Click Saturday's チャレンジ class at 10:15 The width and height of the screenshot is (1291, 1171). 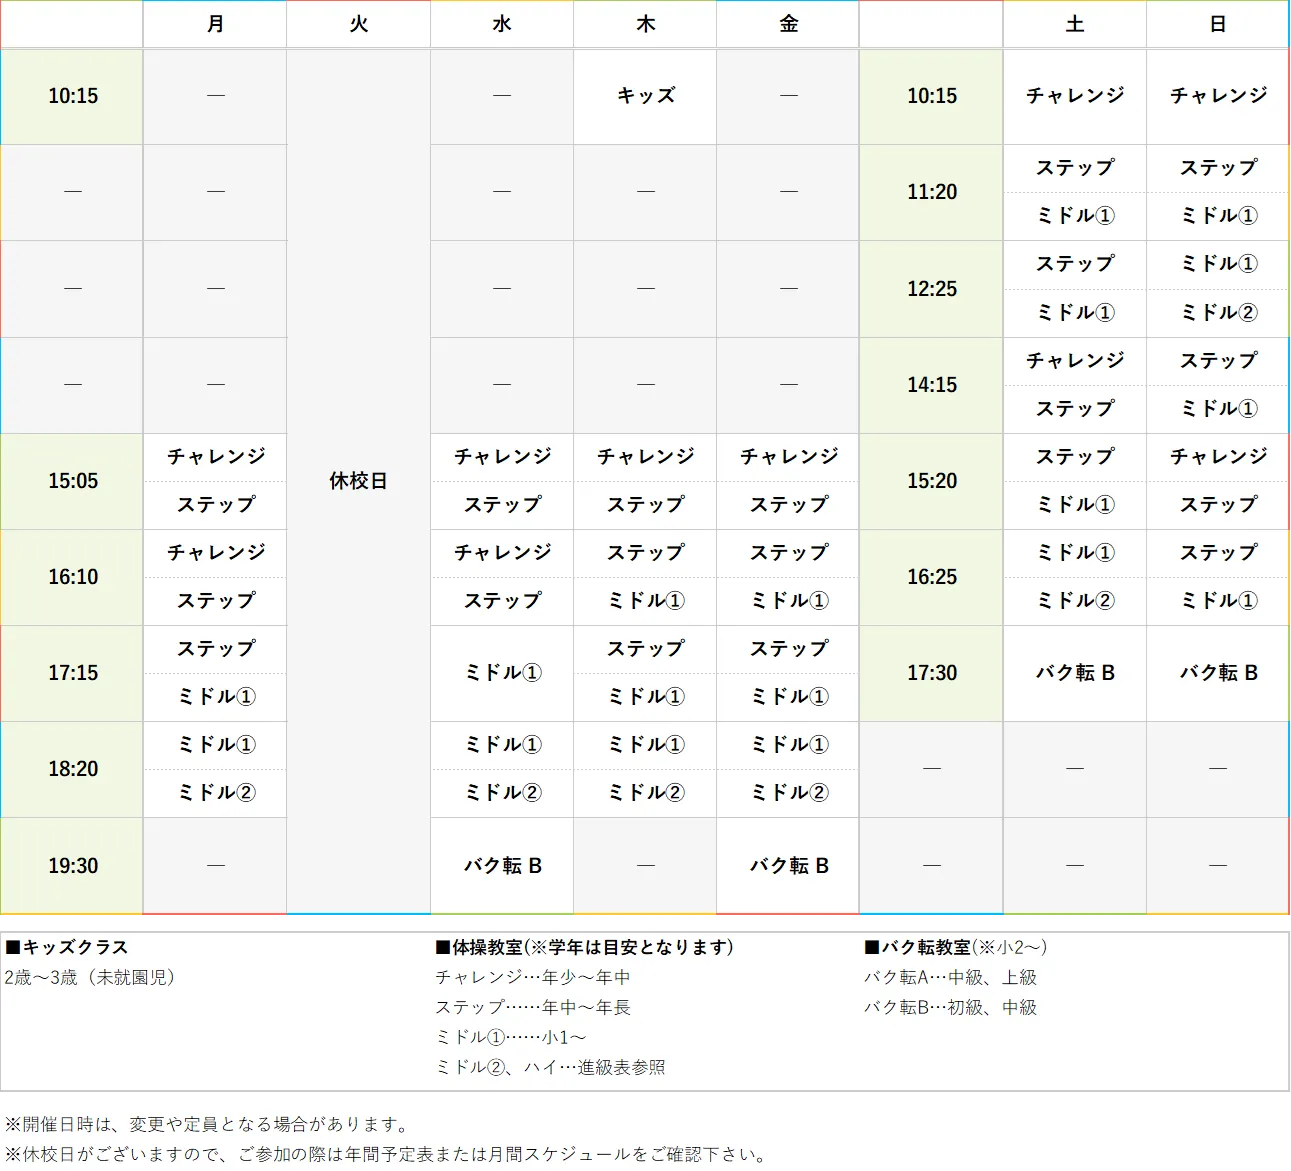coord(1074,96)
